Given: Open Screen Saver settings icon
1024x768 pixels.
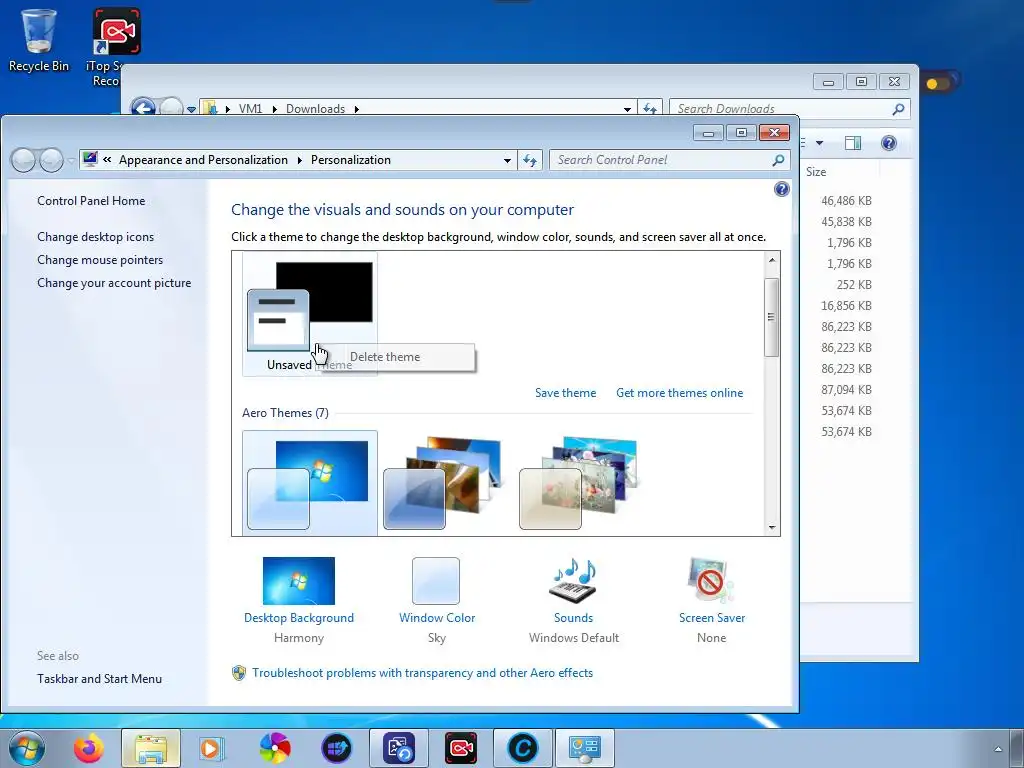Looking at the screenshot, I should [711, 581].
